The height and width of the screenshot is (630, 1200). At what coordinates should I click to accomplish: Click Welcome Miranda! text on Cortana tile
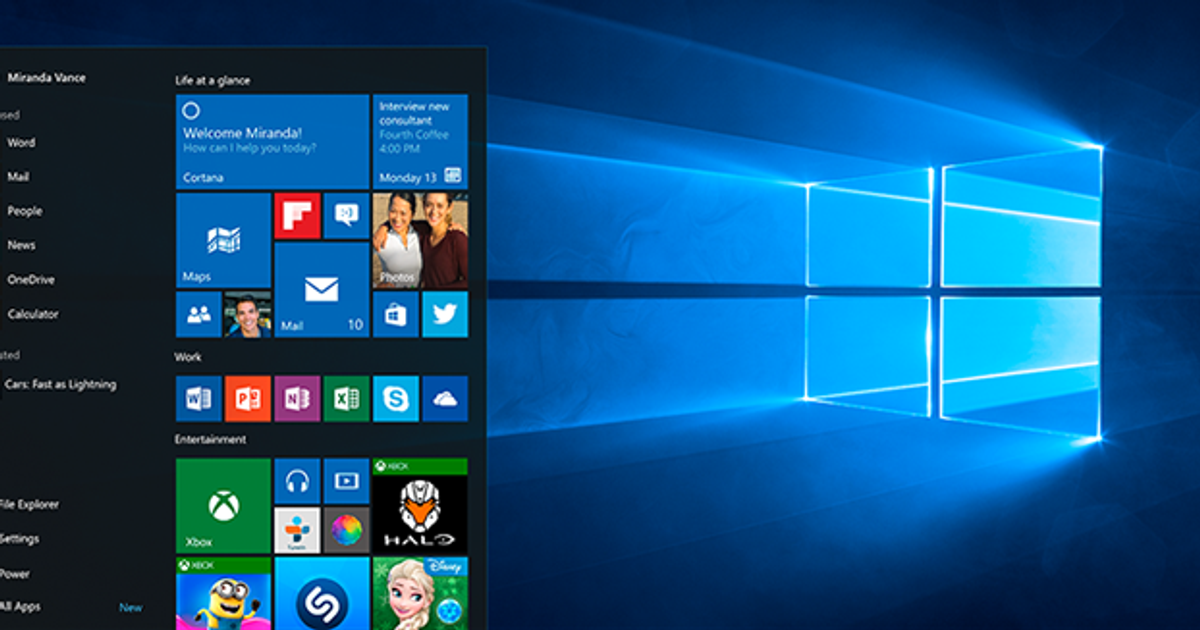242,132
